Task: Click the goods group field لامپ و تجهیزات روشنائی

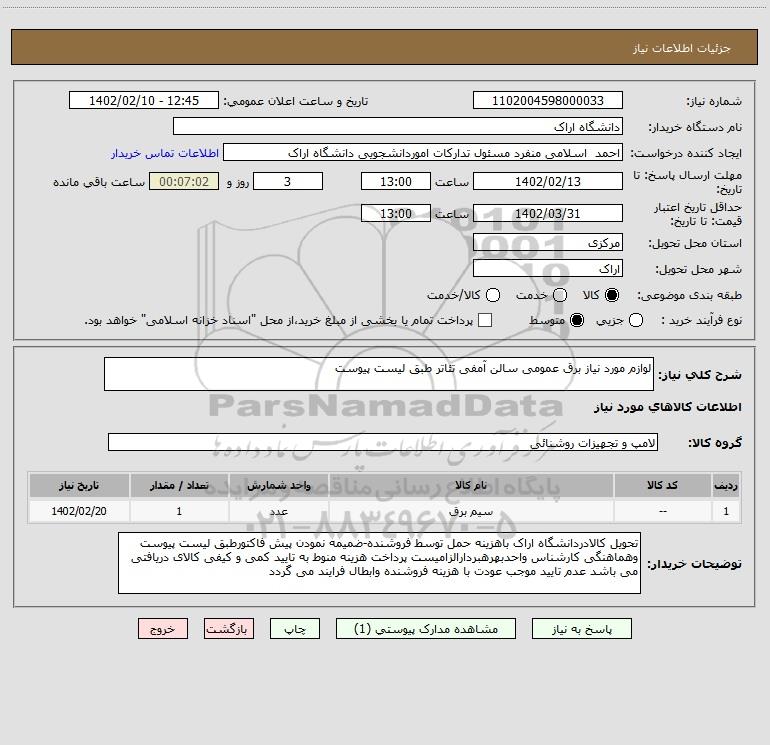Action: click(x=383, y=442)
